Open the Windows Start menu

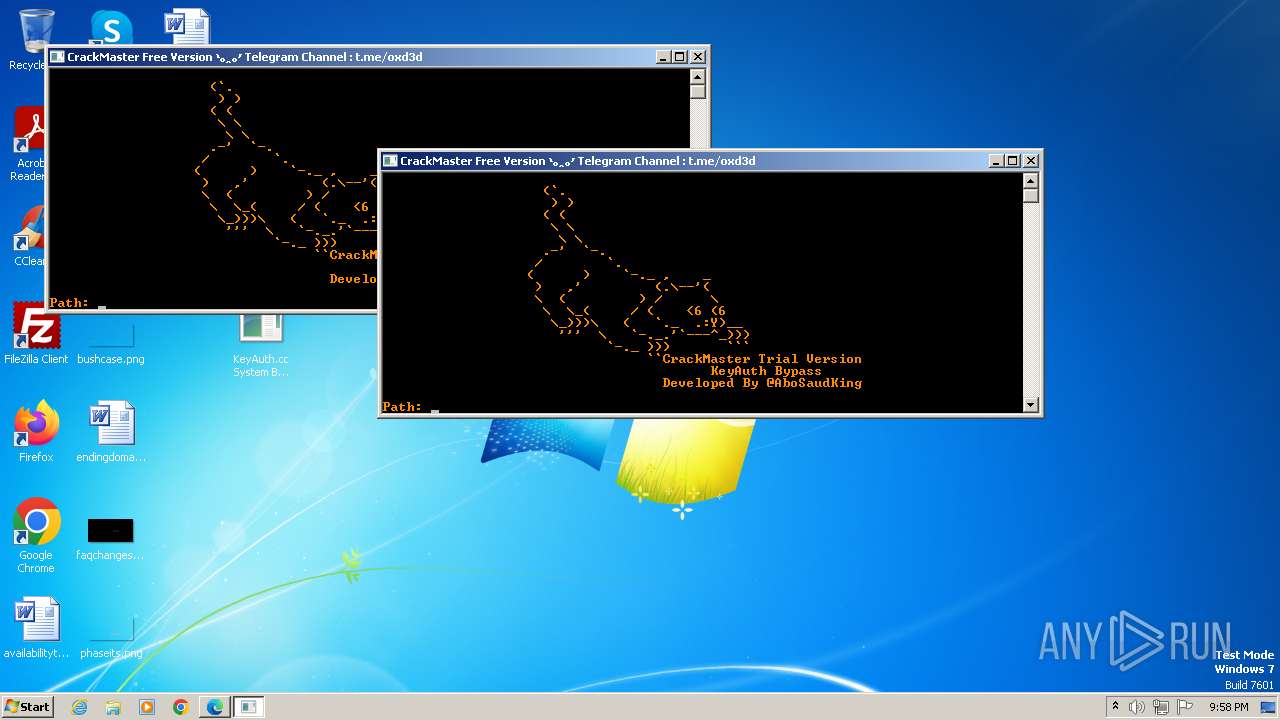click(28, 706)
